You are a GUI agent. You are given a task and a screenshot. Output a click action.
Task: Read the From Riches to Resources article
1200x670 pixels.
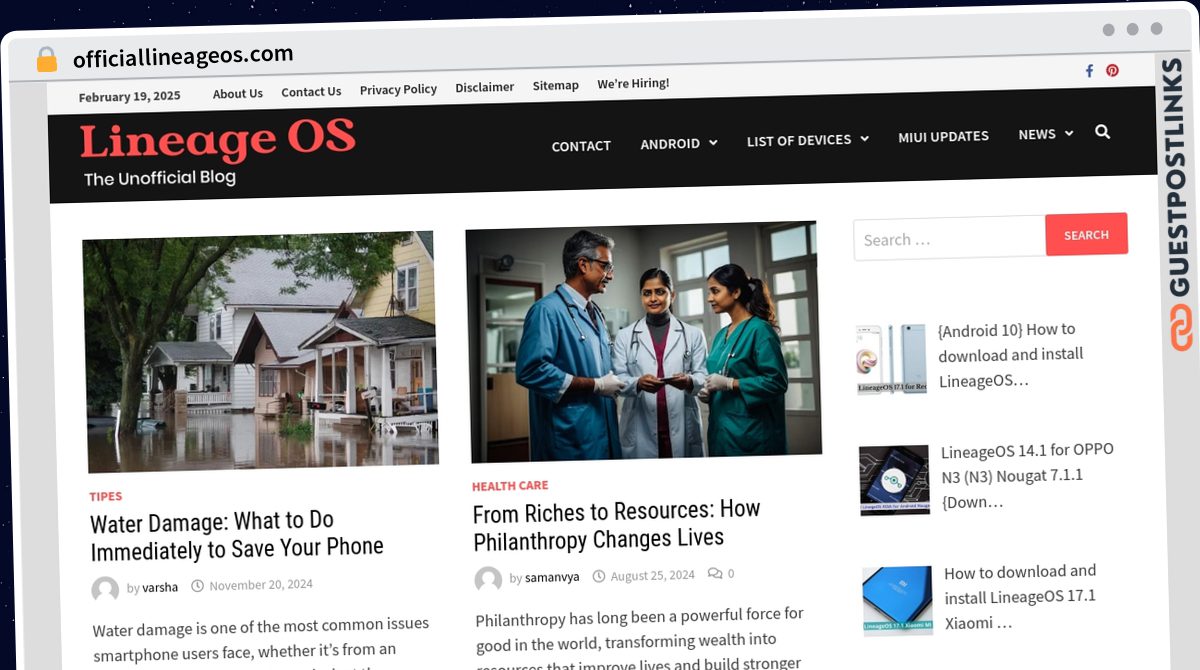click(617, 525)
